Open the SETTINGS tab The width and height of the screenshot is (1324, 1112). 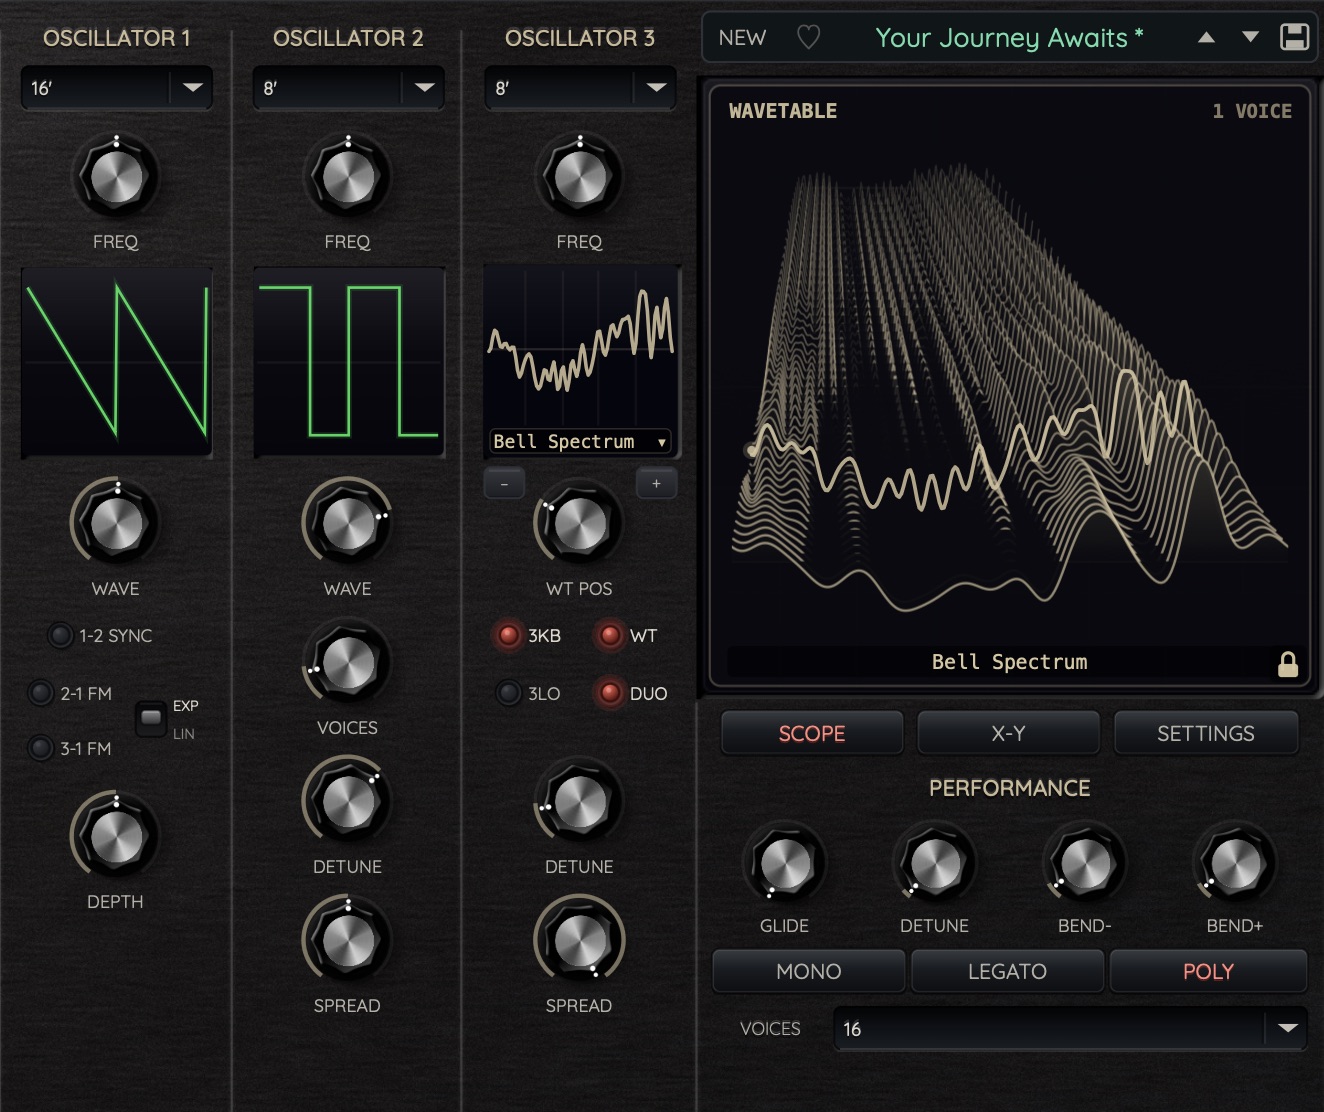click(1205, 733)
